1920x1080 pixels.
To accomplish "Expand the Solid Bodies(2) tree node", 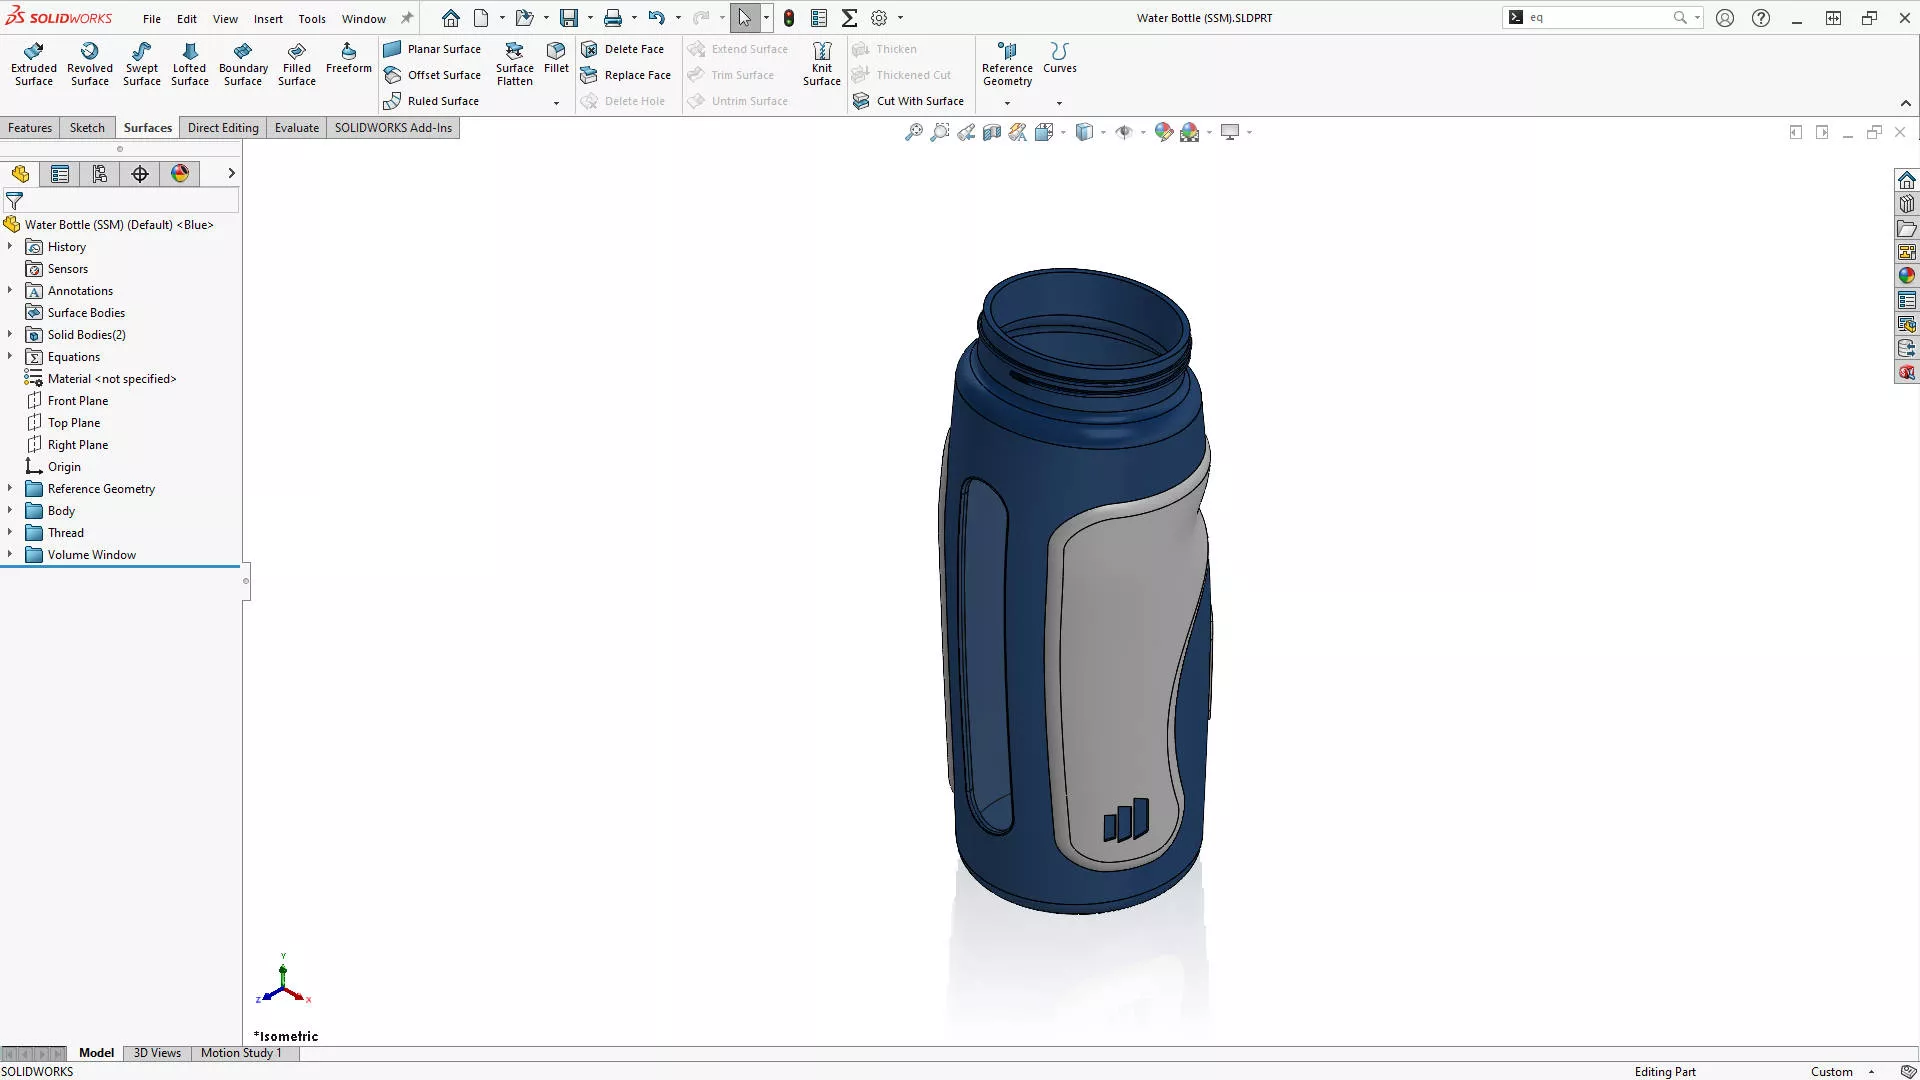I will click(x=10, y=334).
